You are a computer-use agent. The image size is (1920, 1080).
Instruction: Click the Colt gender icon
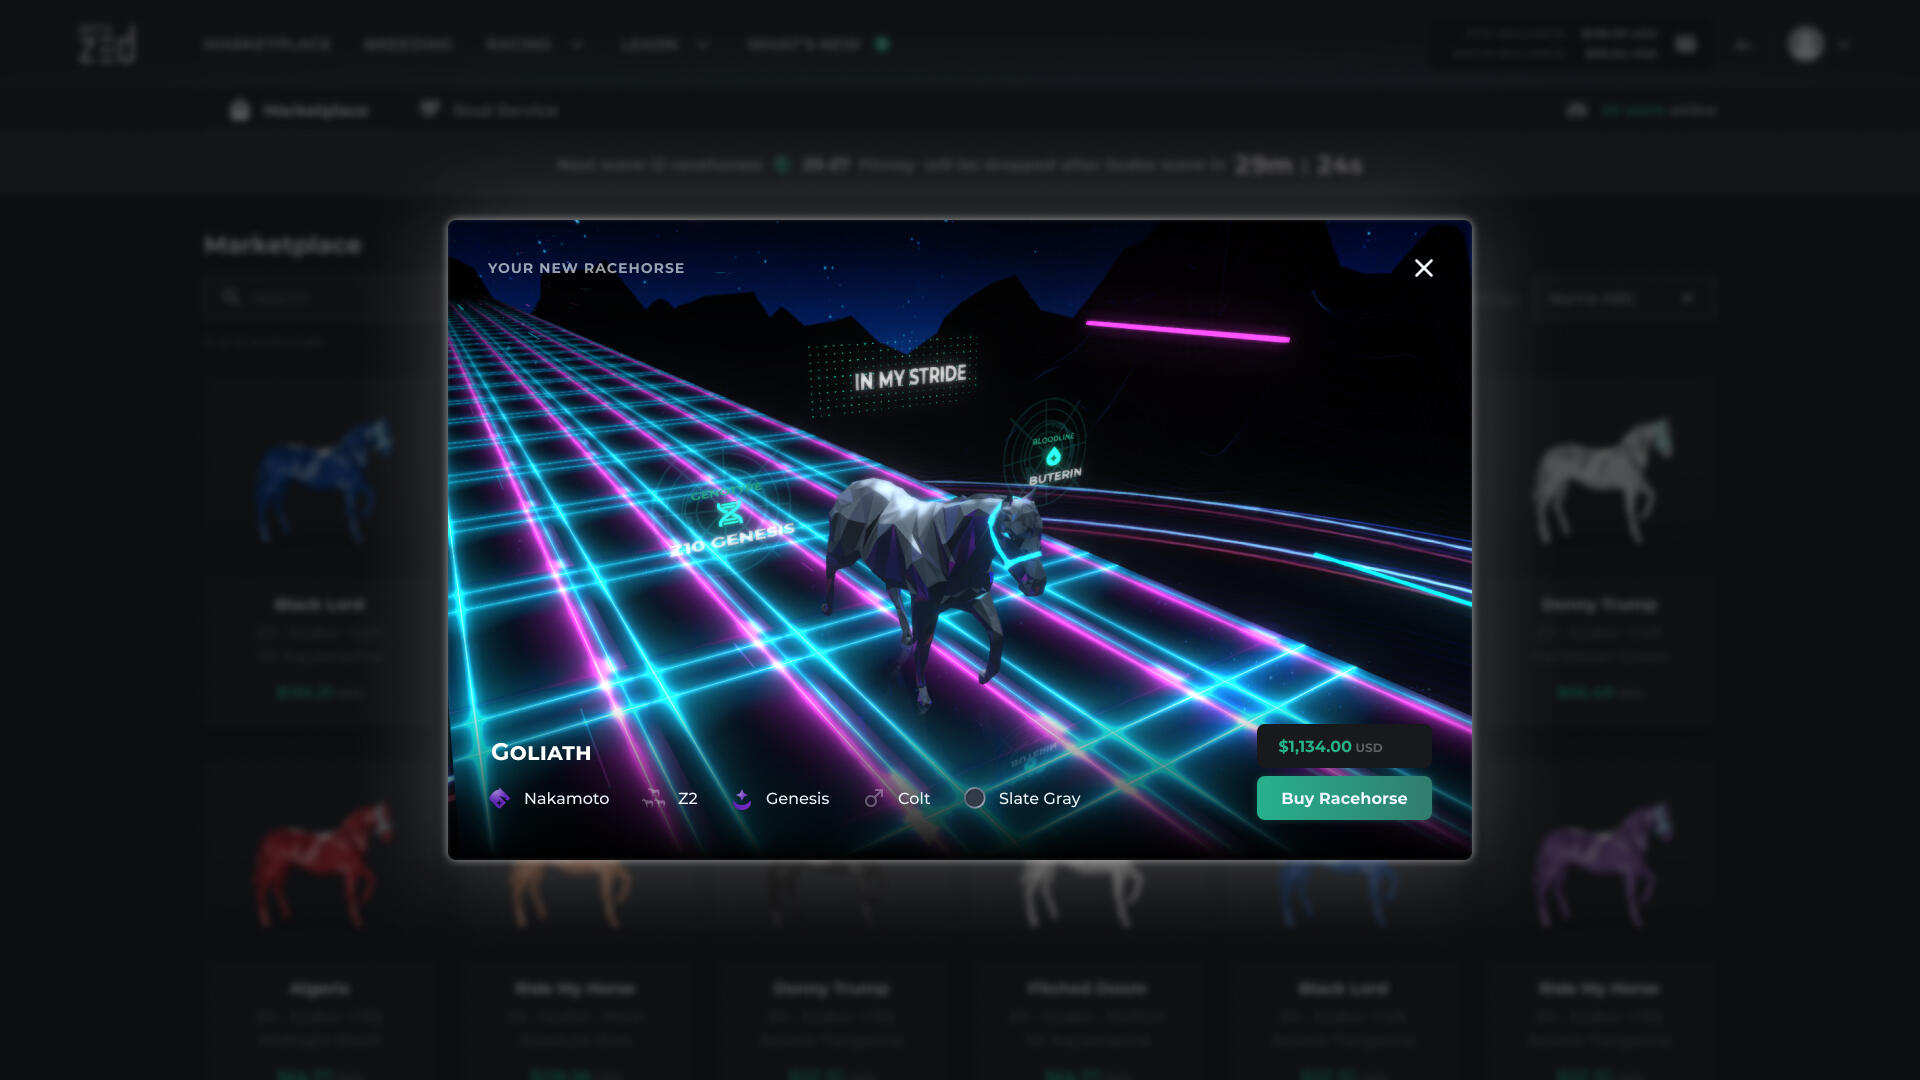(x=874, y=798)
